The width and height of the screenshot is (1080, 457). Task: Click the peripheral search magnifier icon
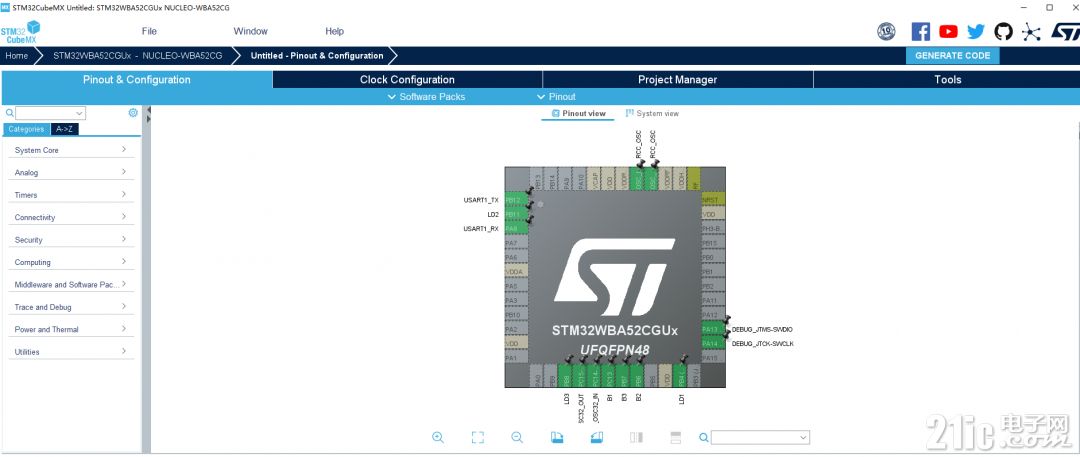pyautogui.click(x=10, y=113)
